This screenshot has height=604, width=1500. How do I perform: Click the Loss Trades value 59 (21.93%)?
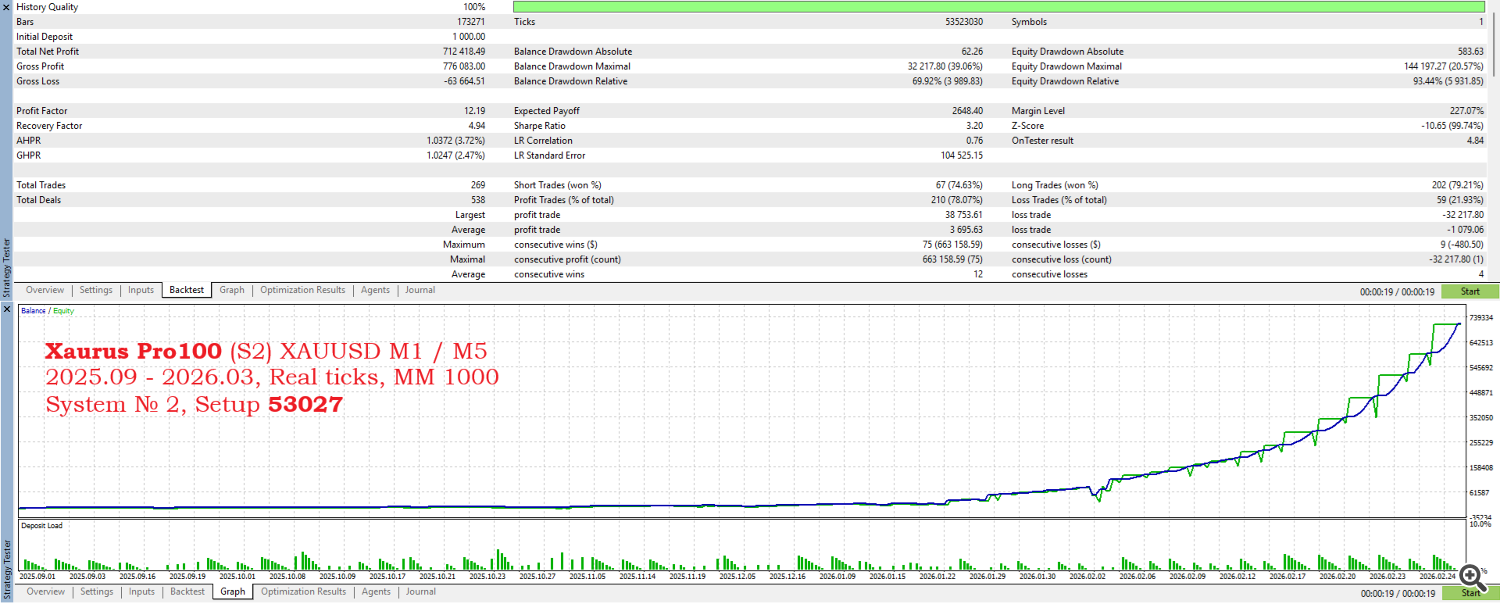pos(1459,200)
